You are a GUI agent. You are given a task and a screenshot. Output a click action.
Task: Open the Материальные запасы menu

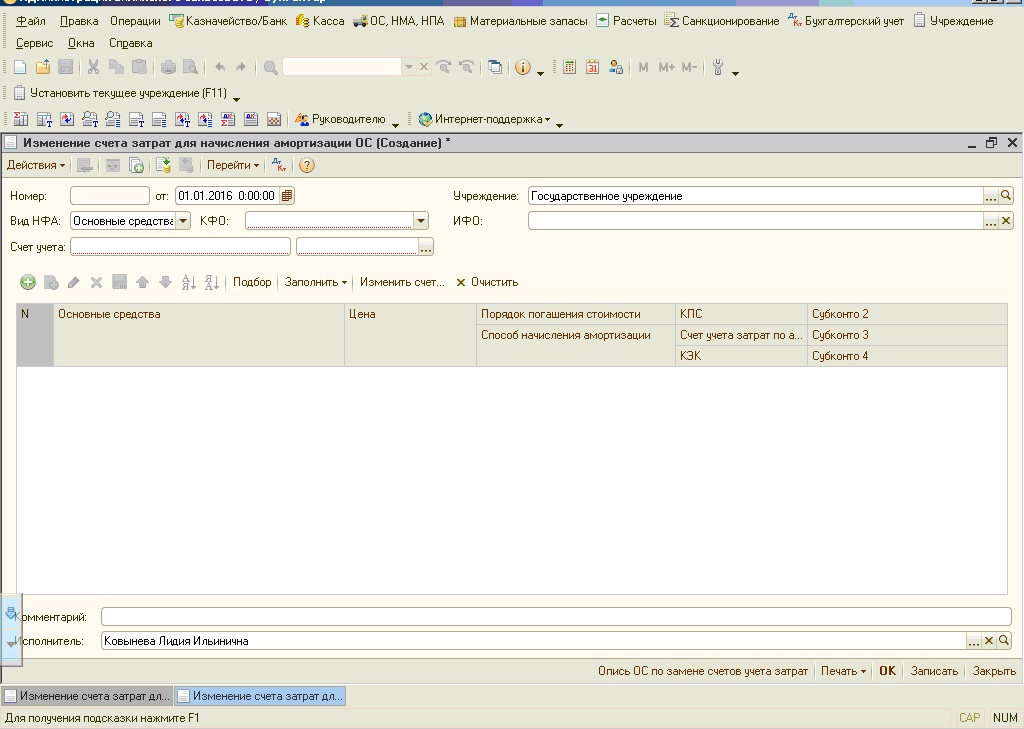520,21
